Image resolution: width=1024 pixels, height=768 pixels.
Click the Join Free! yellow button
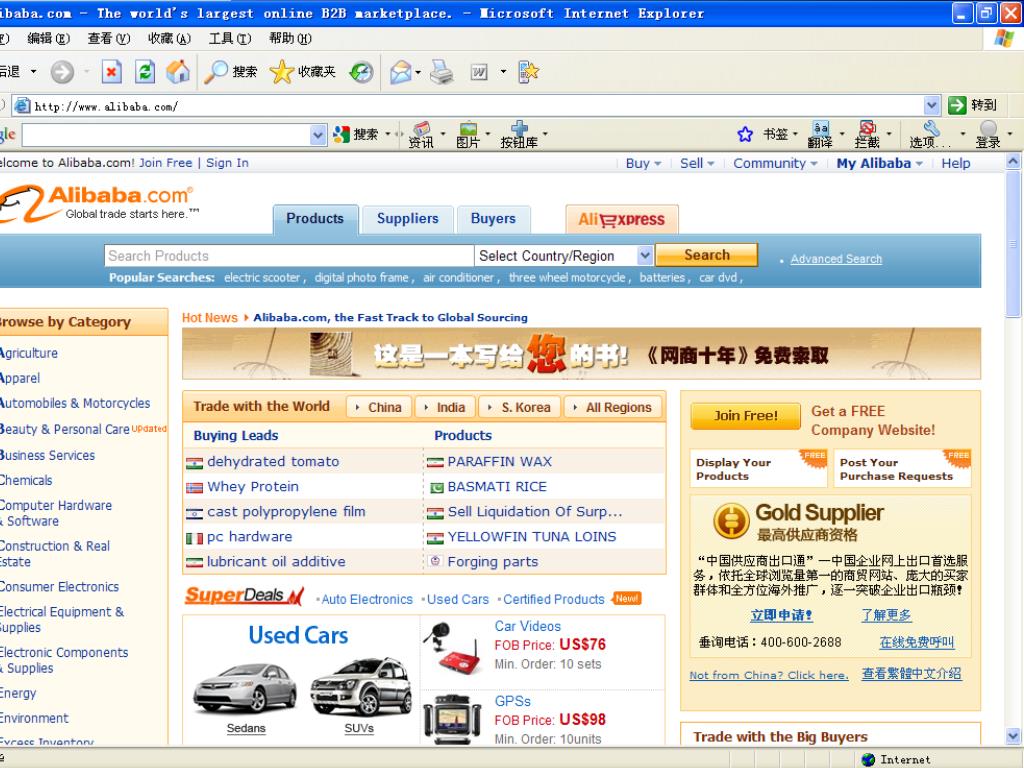coord(745,416)
